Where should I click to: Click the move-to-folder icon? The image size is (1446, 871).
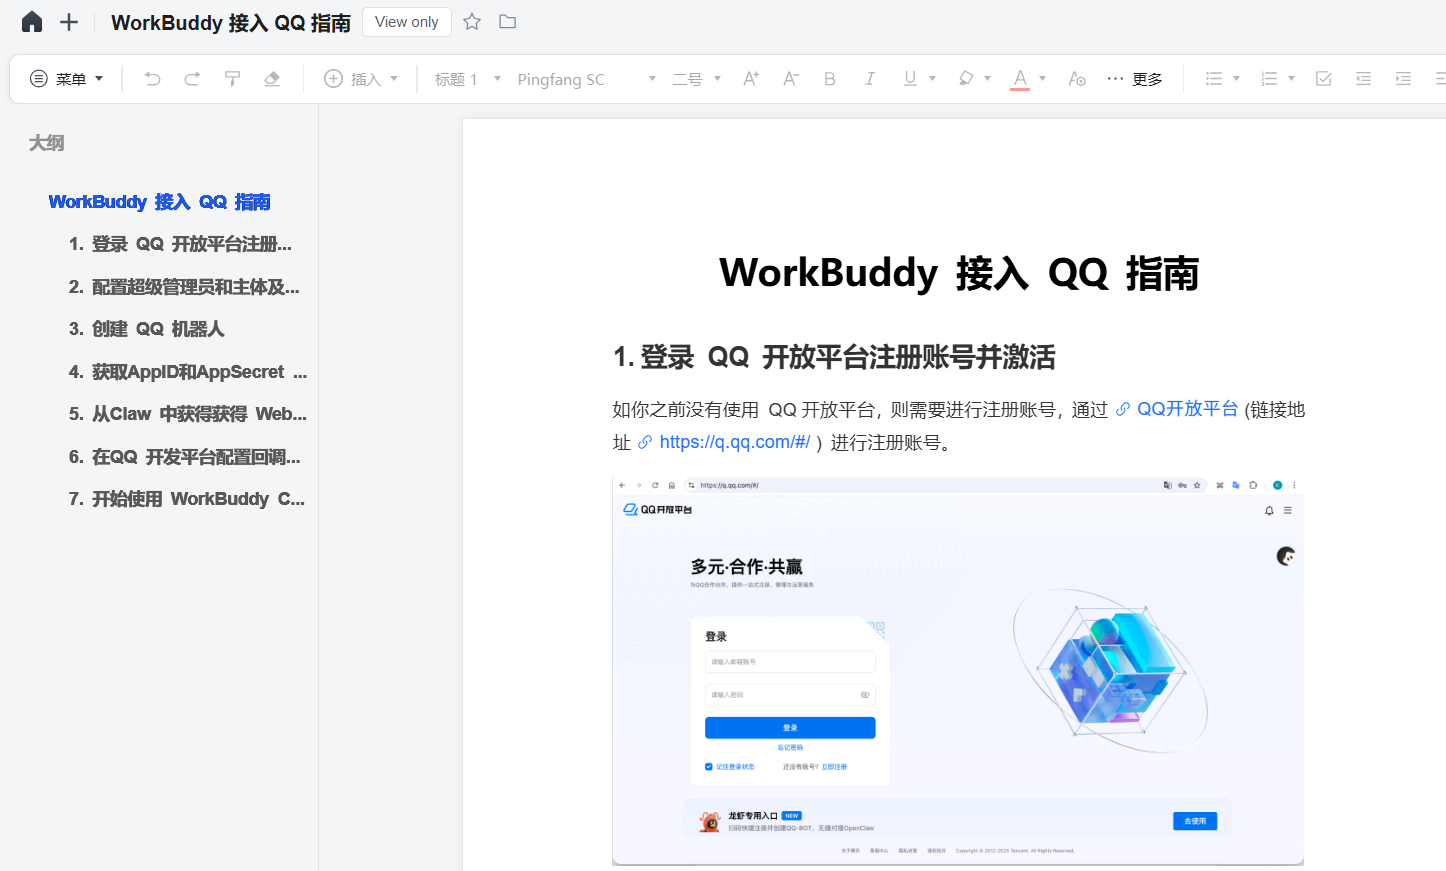coord(508,22)
